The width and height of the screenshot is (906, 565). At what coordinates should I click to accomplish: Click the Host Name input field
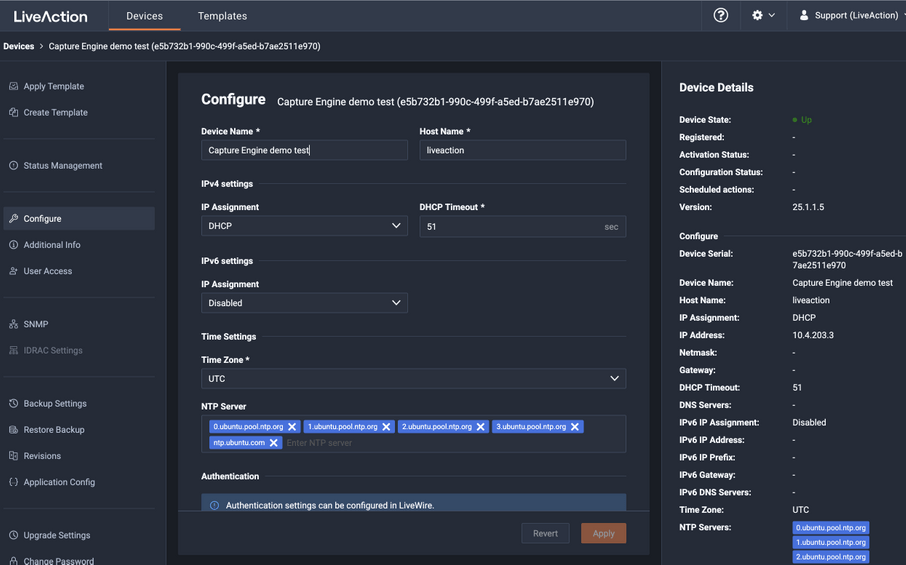tap(522, 150)
